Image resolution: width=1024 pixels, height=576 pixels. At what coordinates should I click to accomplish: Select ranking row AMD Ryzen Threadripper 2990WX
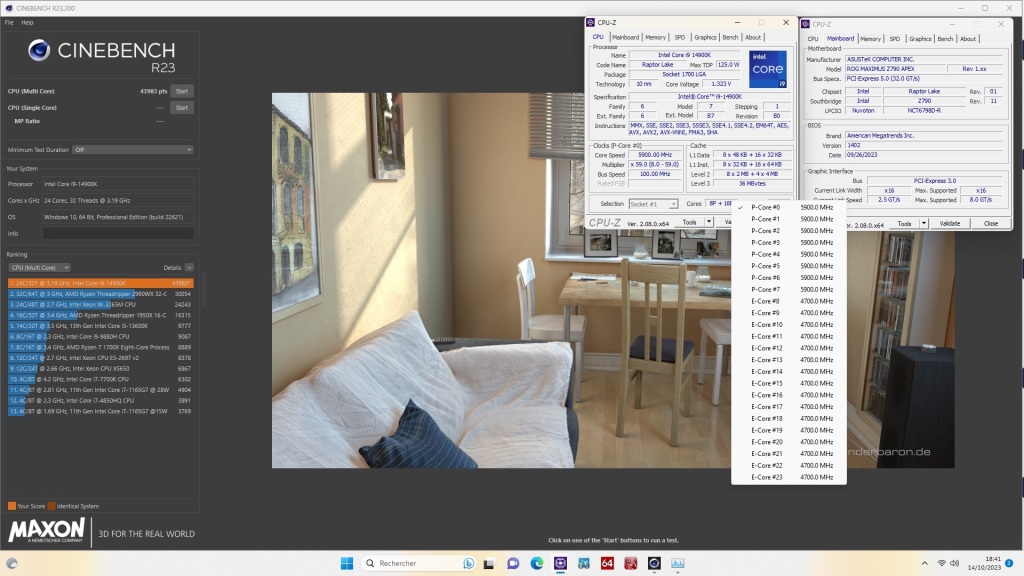click(x=101, y=294)
